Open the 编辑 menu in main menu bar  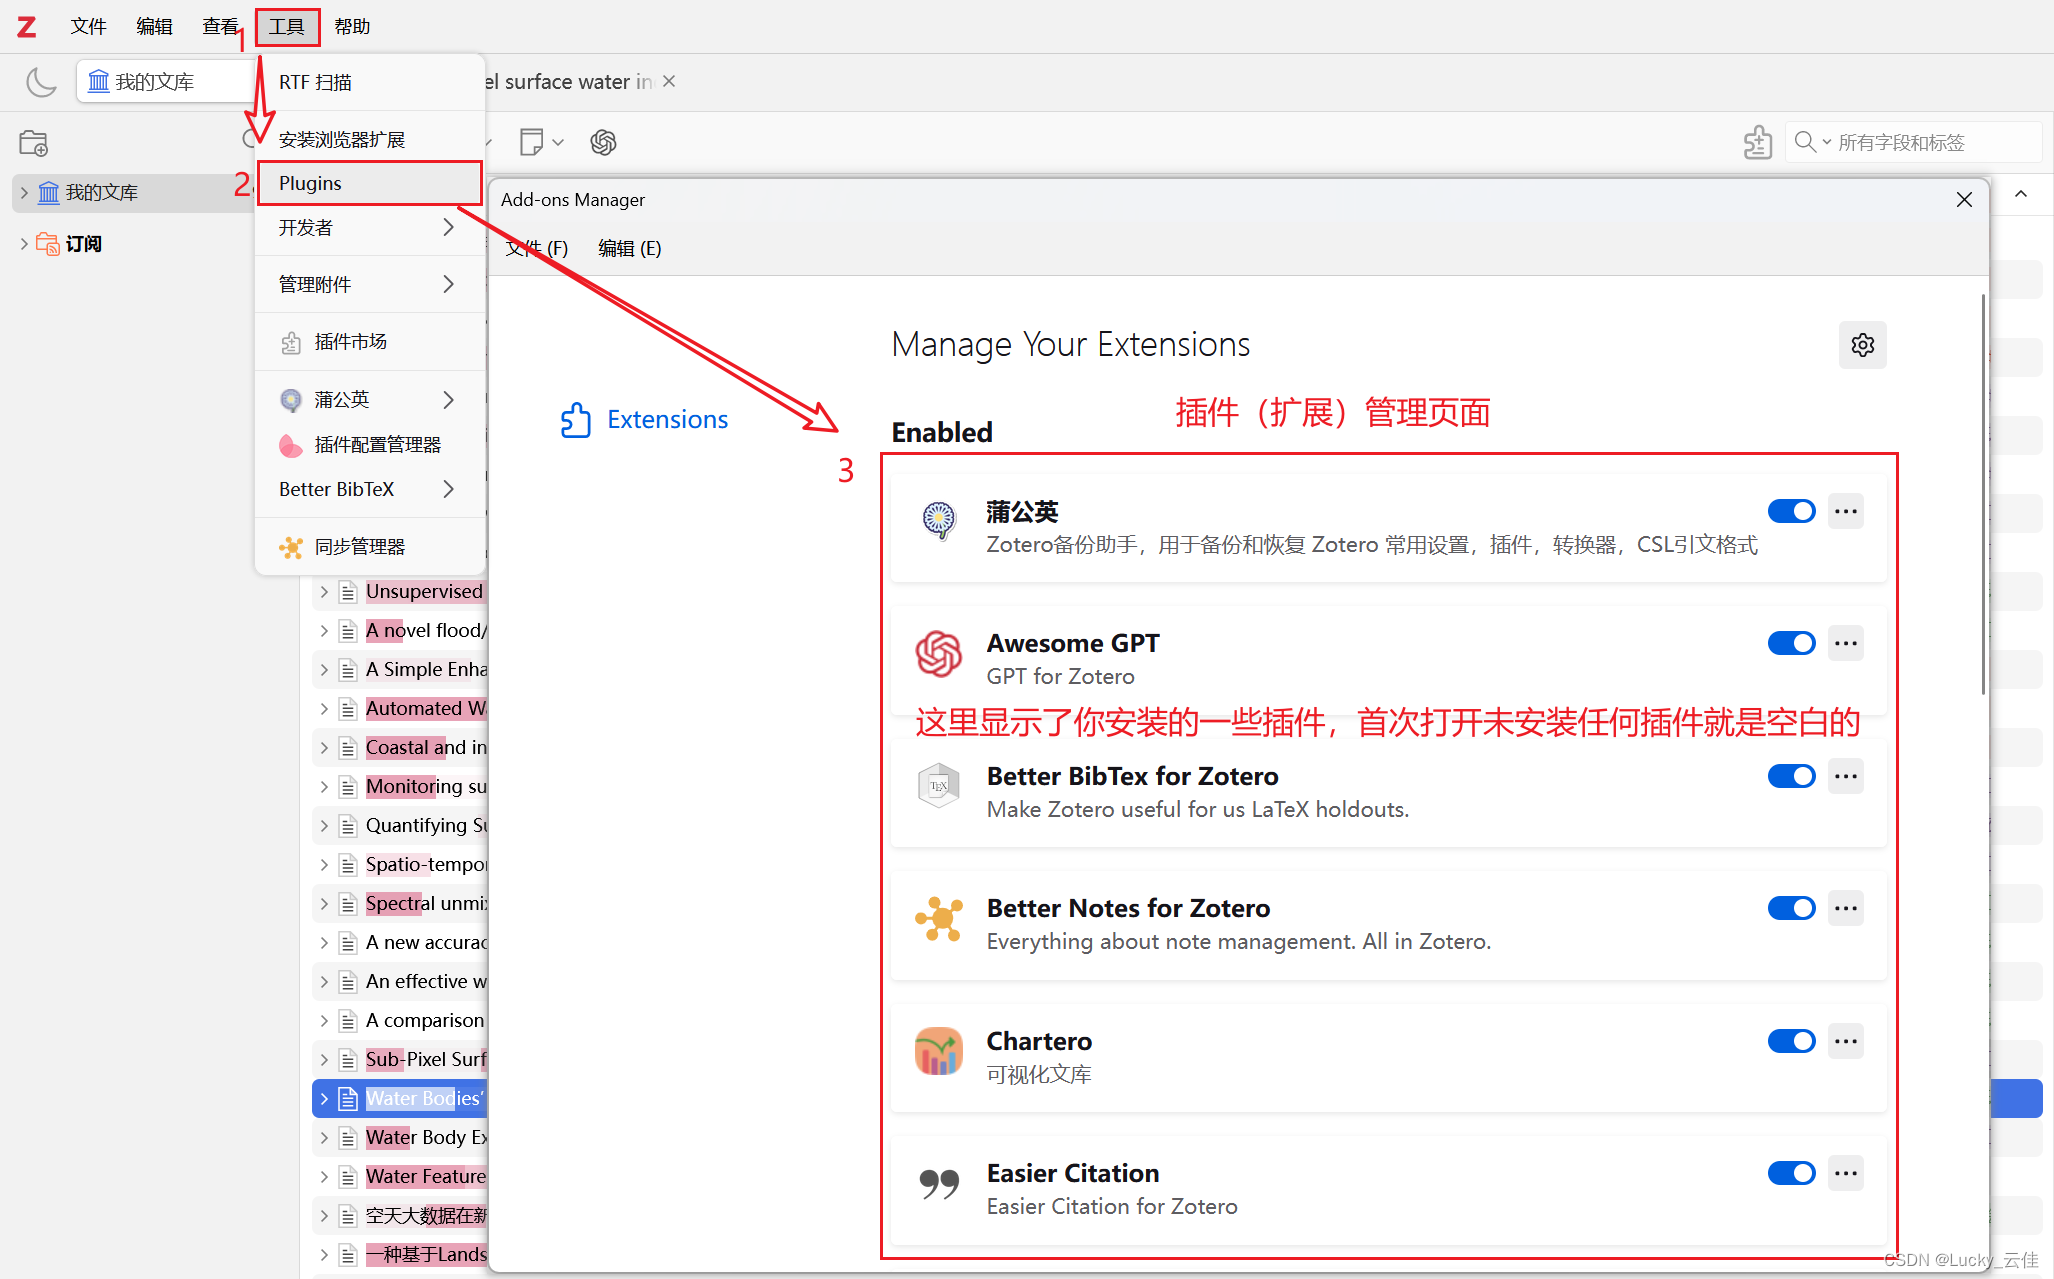click(x=154, y=27)
